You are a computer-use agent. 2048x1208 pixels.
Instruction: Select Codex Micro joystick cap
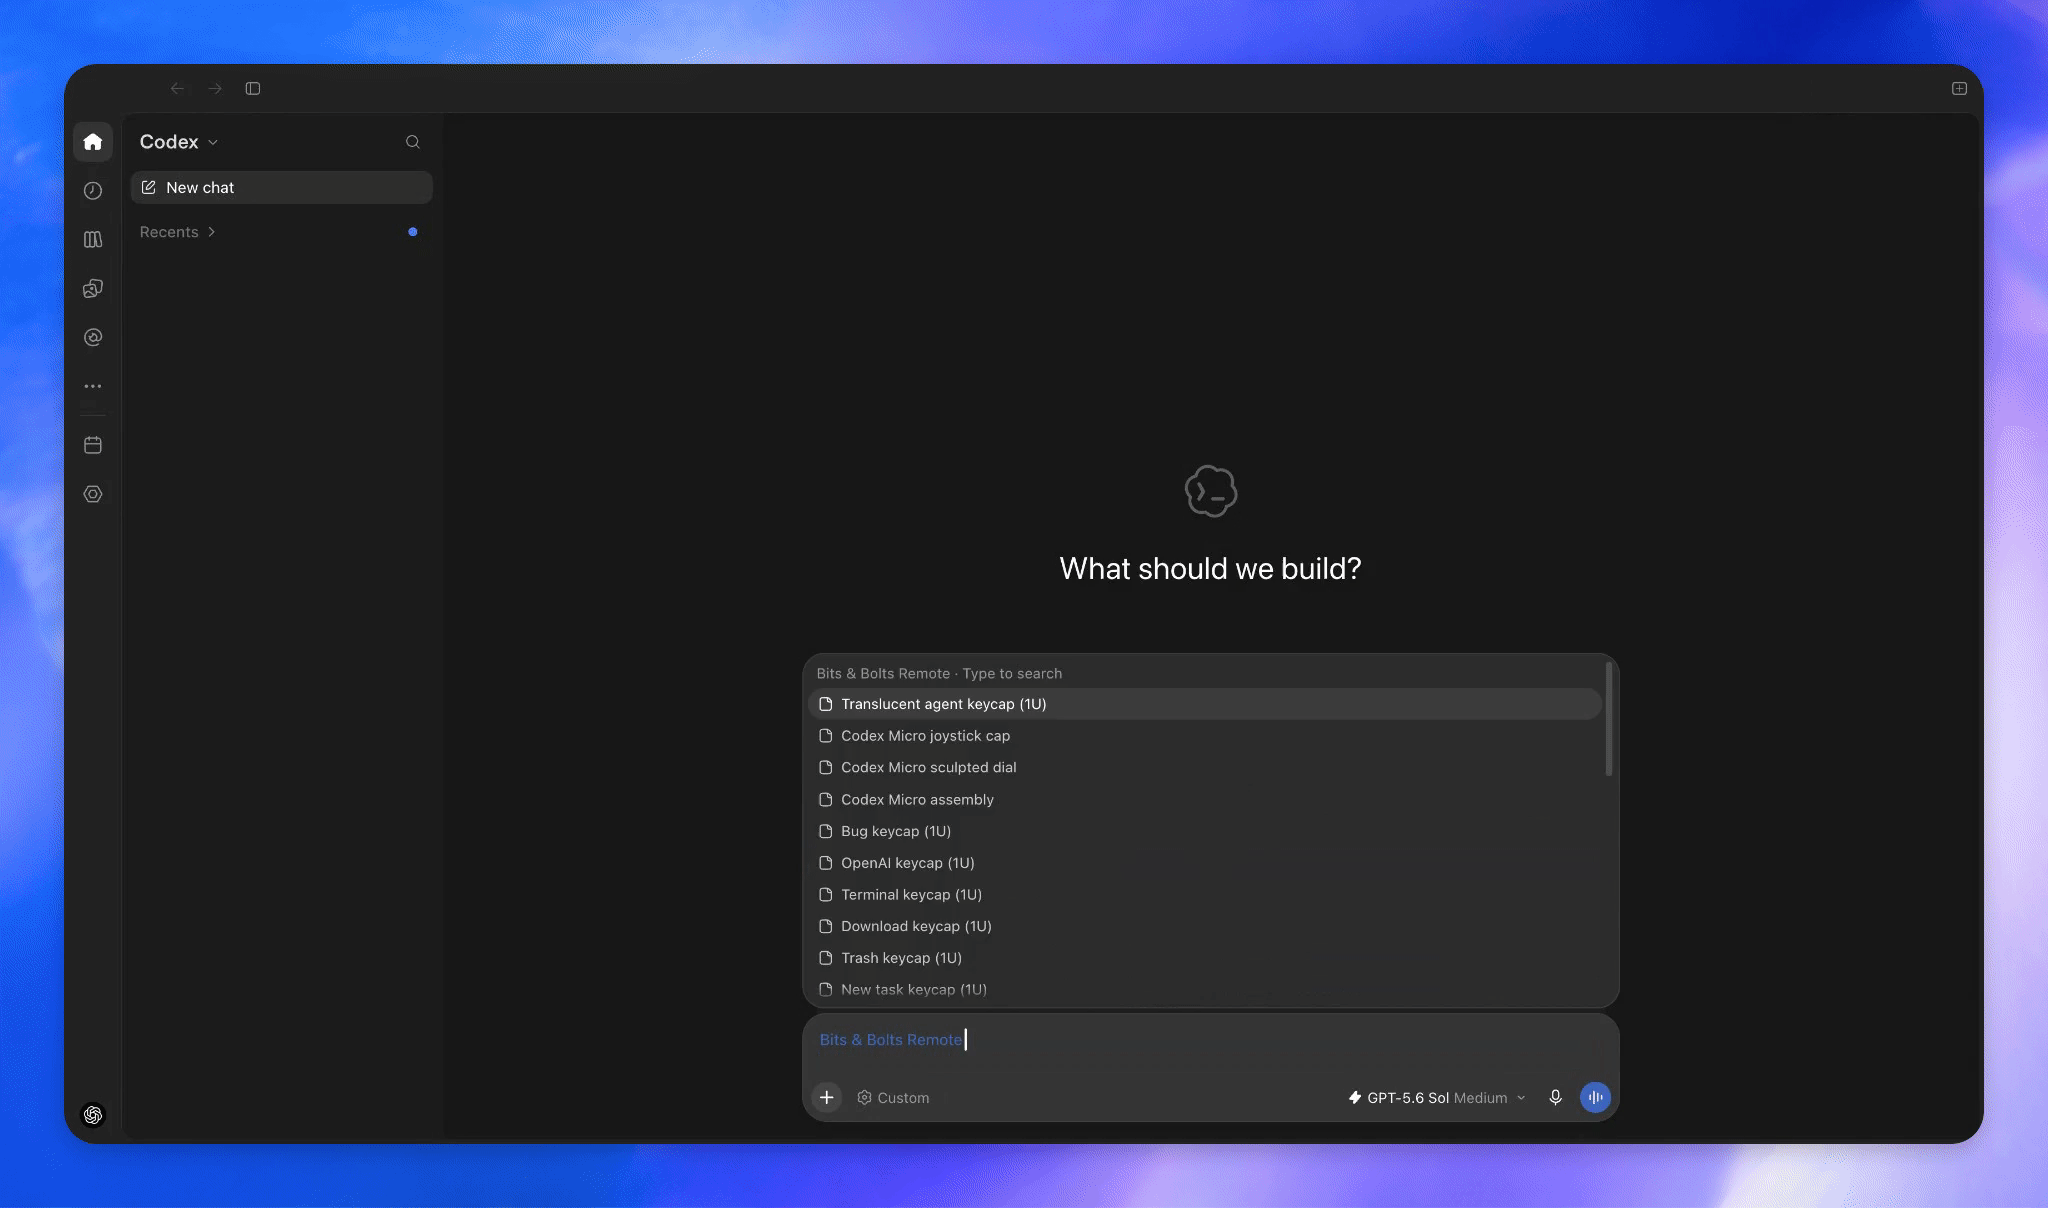[x=1204, y=736]
